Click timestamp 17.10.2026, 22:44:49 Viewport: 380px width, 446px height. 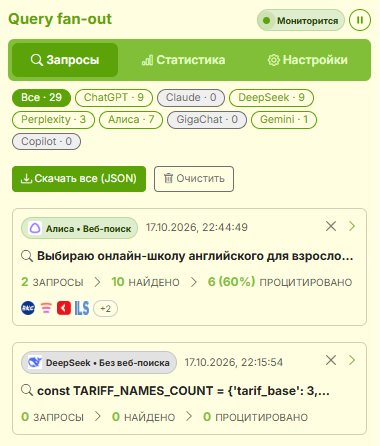click(x=197, y=228)
